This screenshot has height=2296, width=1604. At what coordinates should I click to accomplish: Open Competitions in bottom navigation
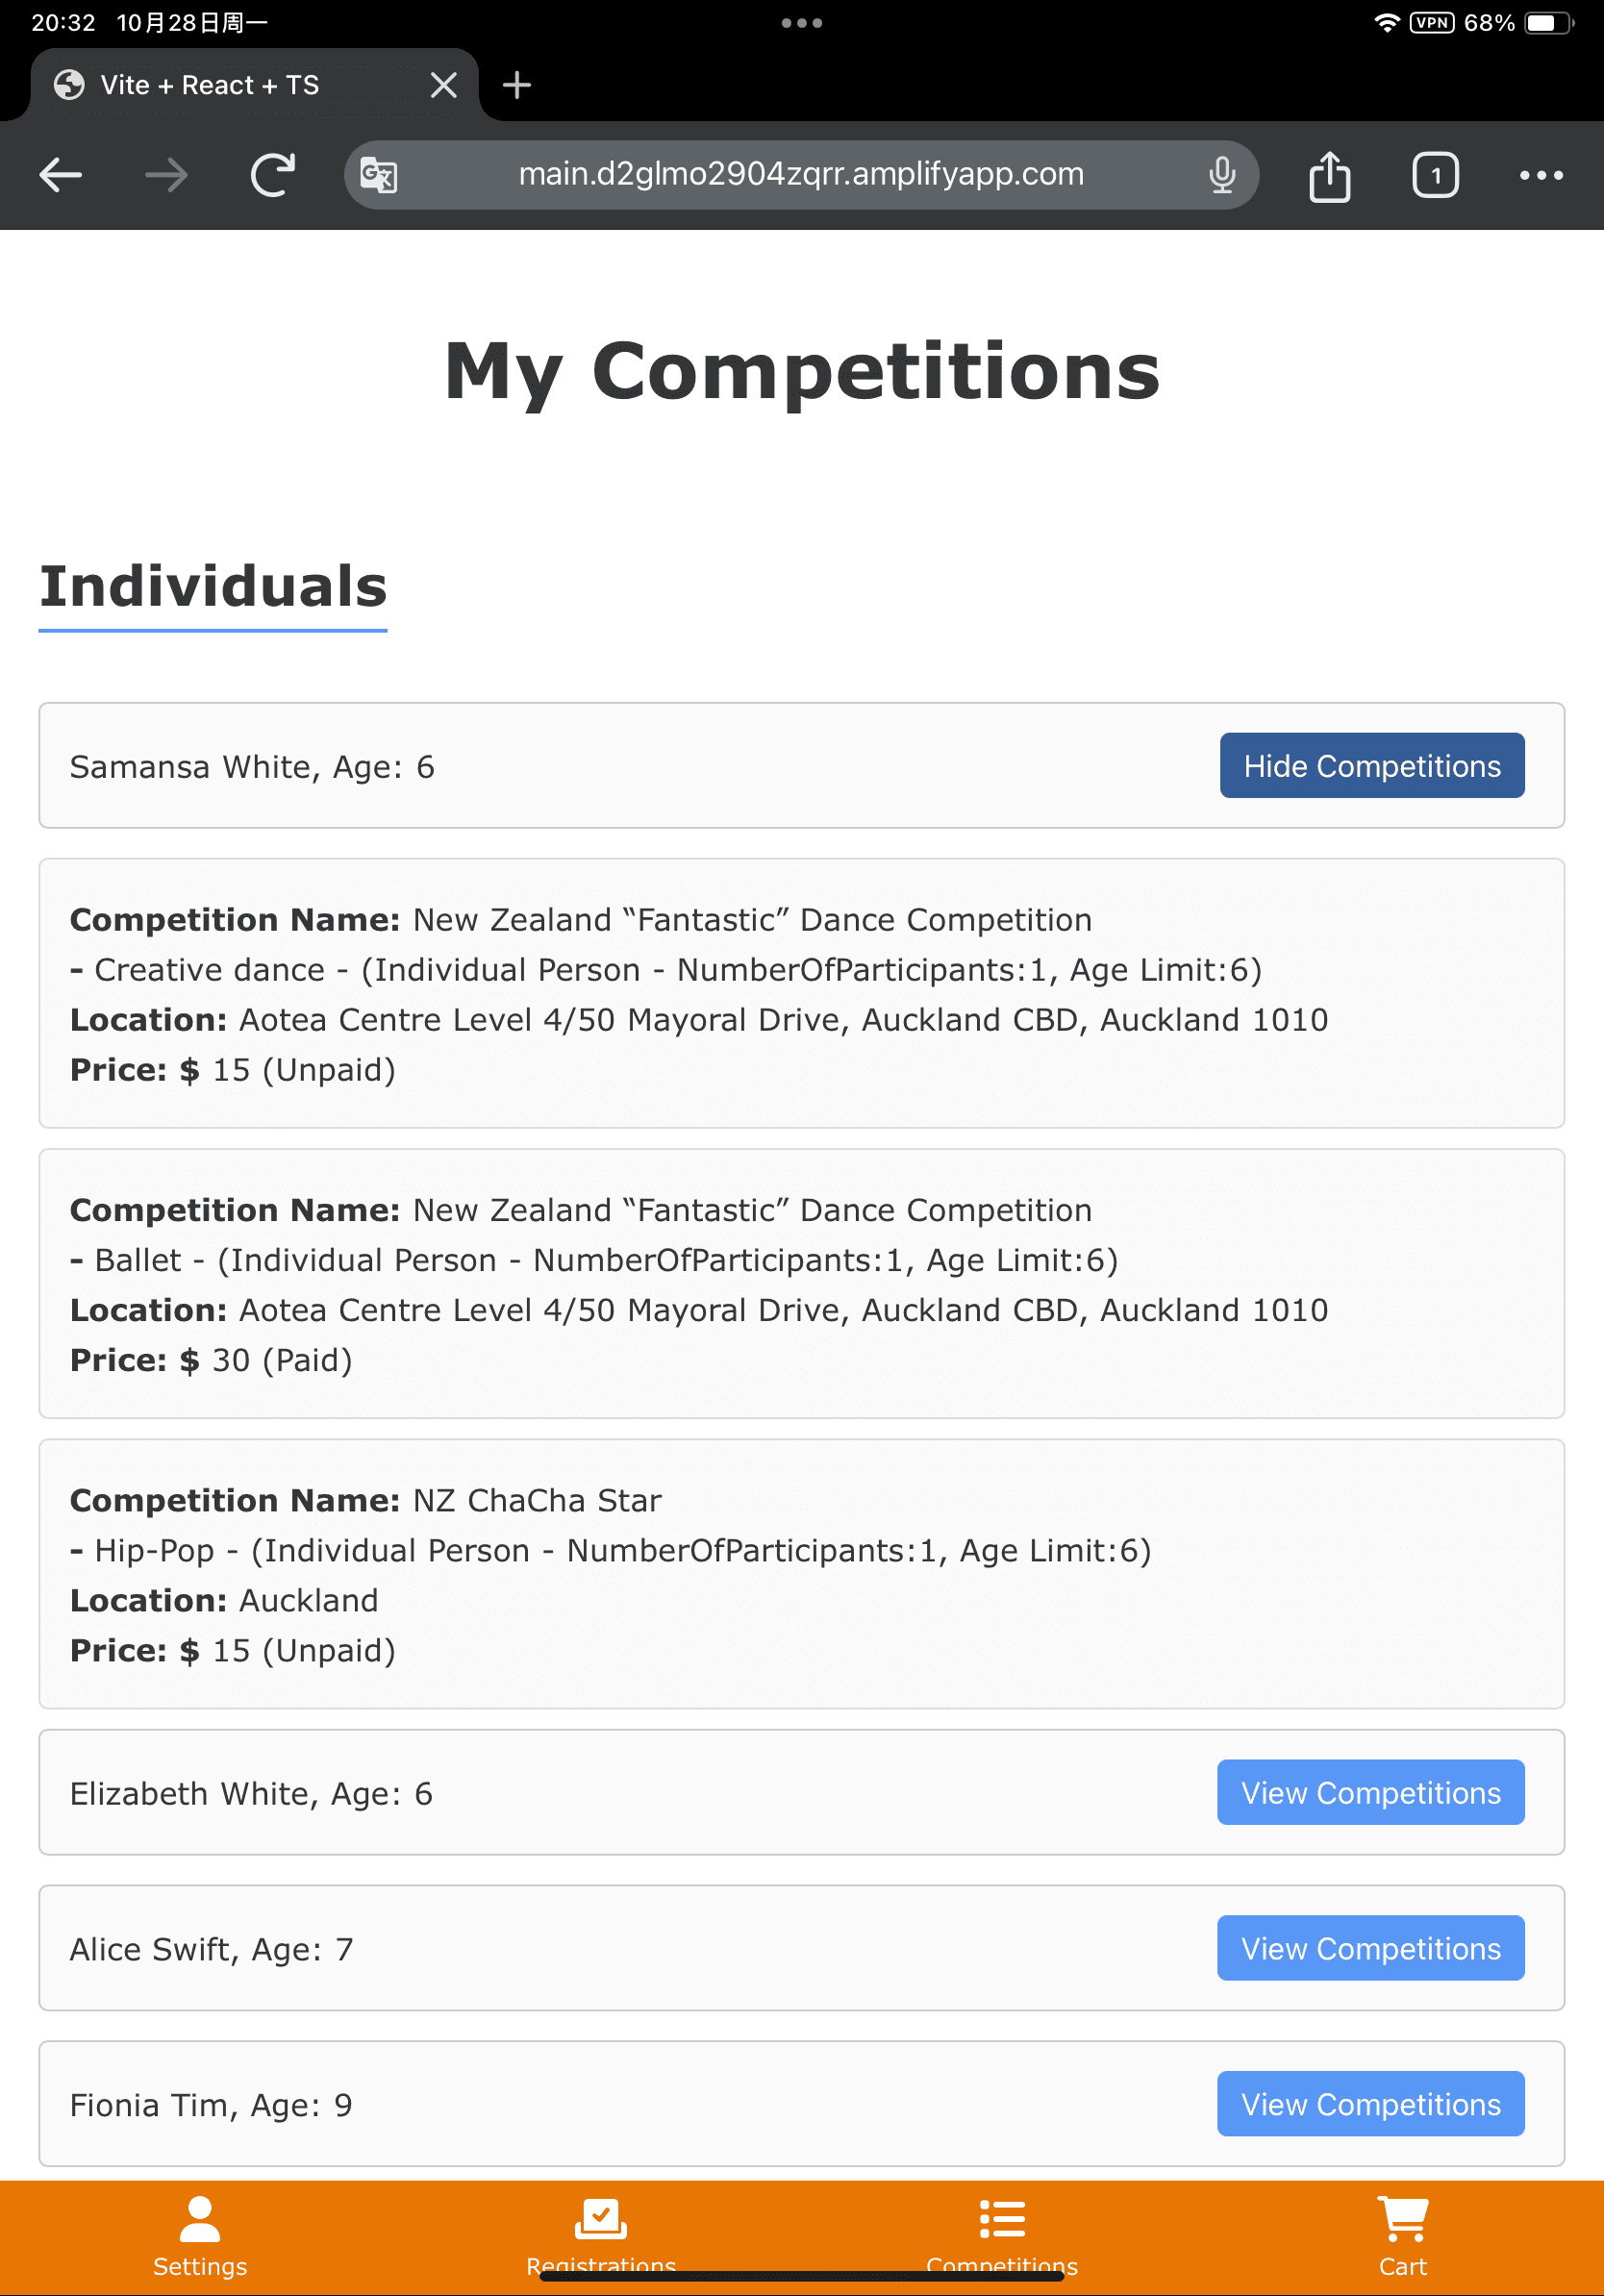tap(1002, 2234)
